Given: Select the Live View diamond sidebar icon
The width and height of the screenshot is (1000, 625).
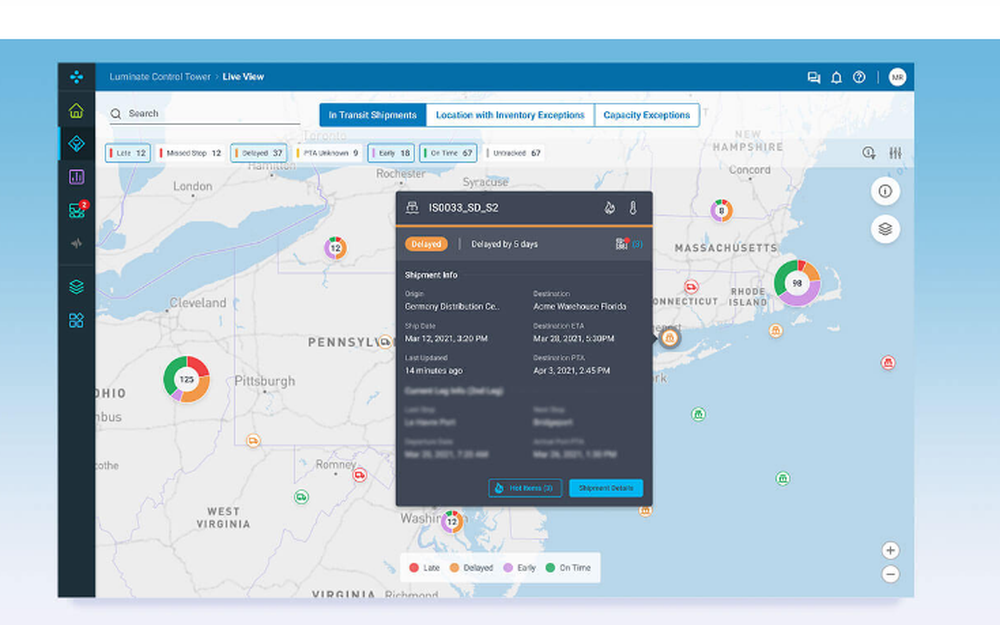Looking at the screenshot, I should tap(76, 143).
